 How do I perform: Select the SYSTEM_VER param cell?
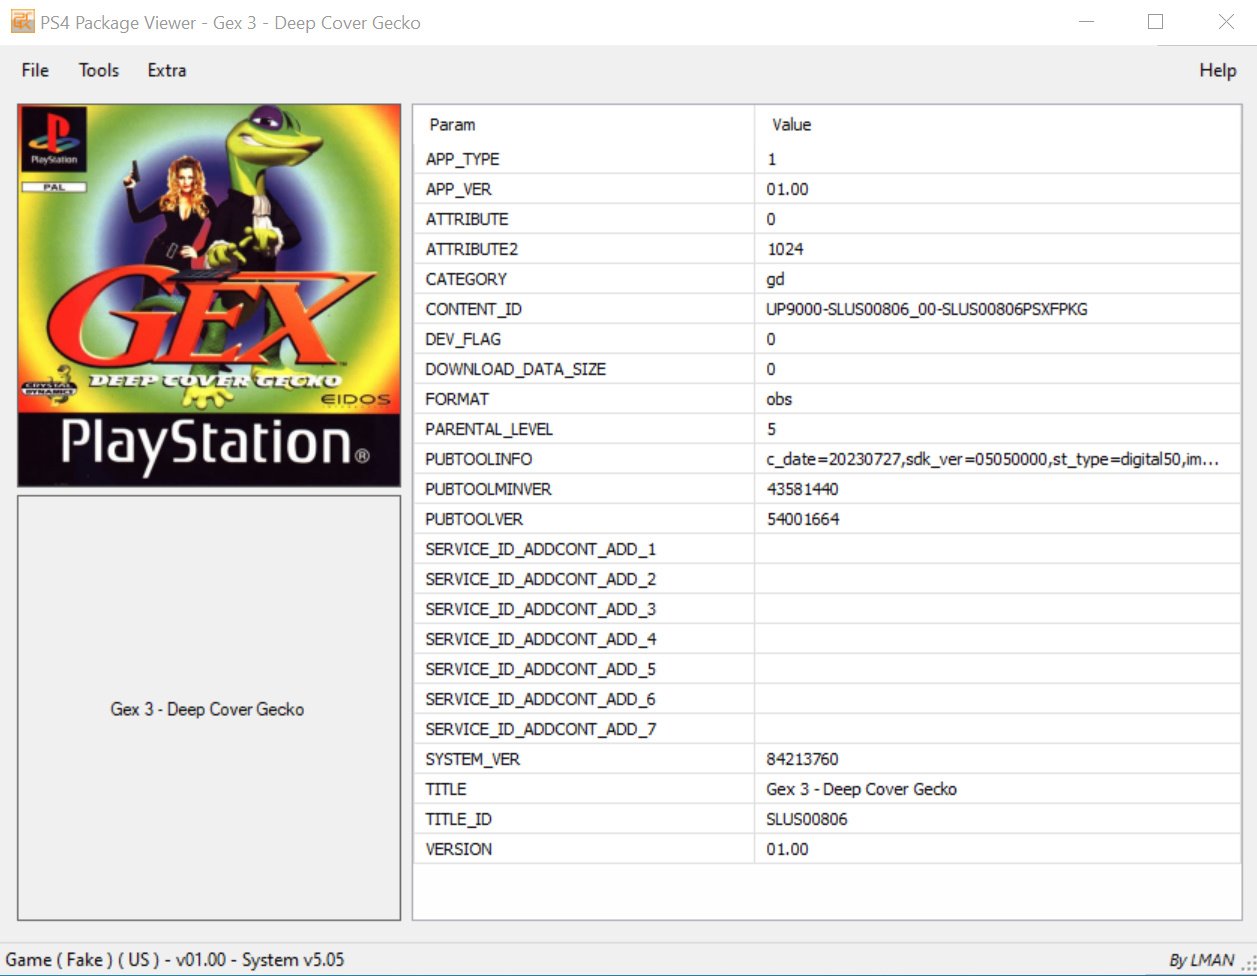pyautogui.click(x=584, y=759)
